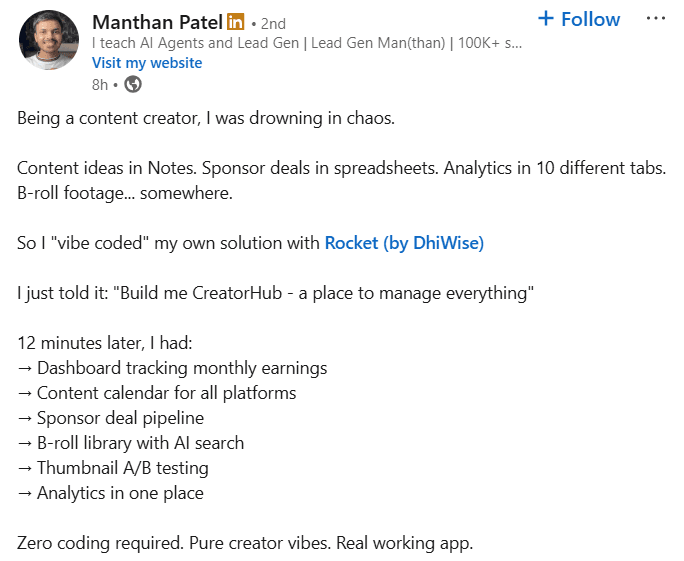Image resolution: width=684 pixels, height=561 pixels.
Task: Open the 'I teach AI Agents' headline
Action: click(307, 43)
